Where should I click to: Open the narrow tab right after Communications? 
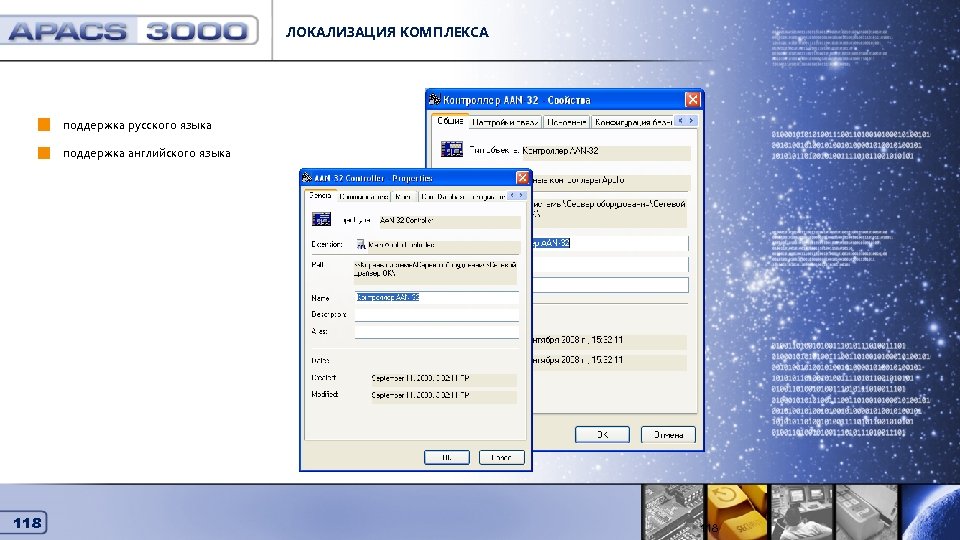[x=403, y=197]
